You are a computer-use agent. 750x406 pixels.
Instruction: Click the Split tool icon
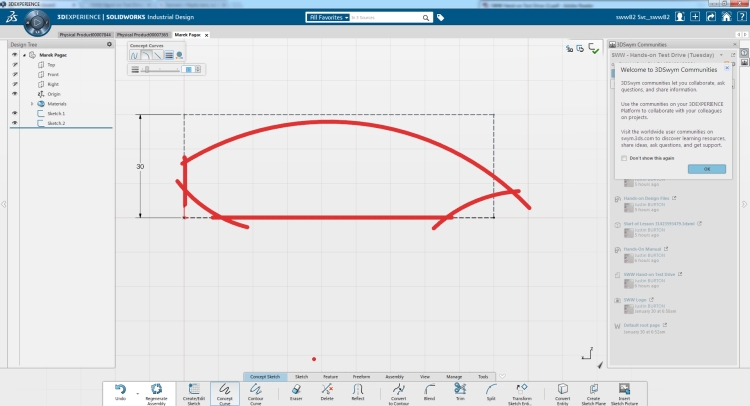click(x=491, y=390)
